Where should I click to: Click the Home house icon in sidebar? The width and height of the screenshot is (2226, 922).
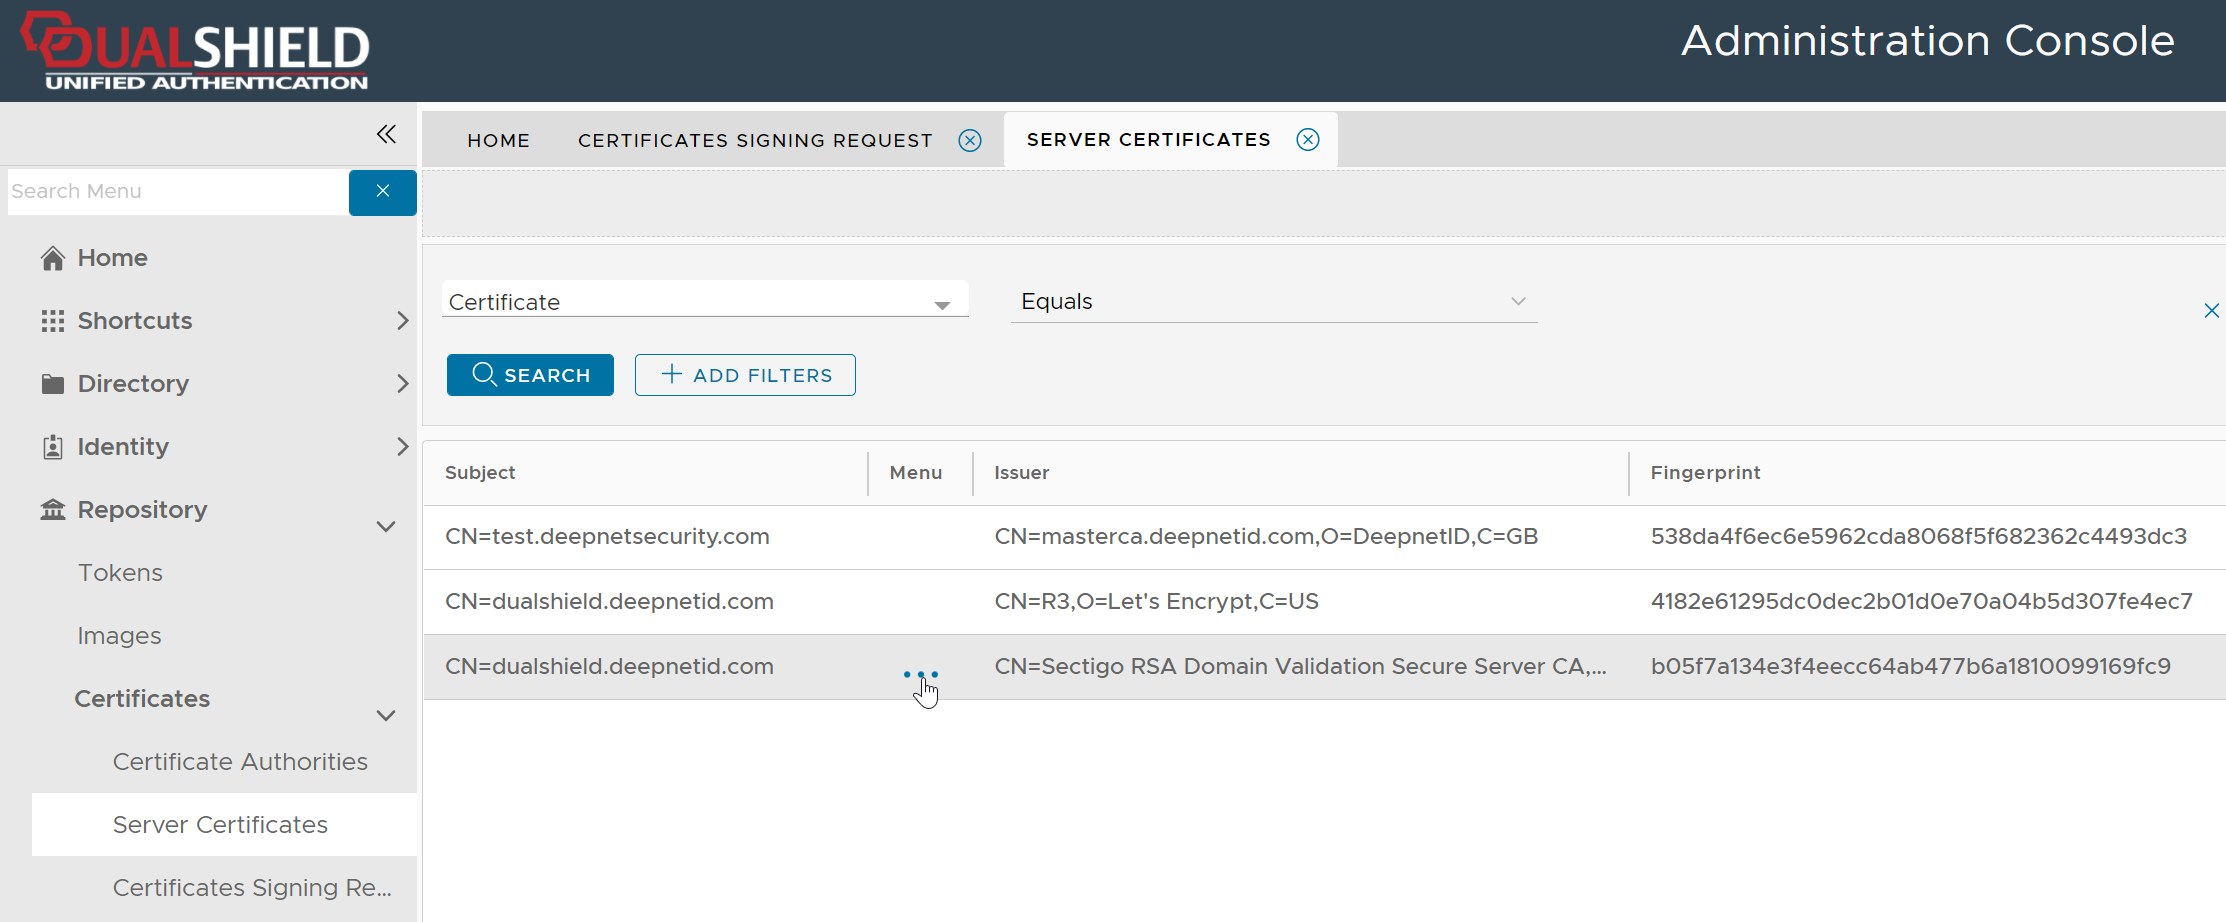point(53,258)
